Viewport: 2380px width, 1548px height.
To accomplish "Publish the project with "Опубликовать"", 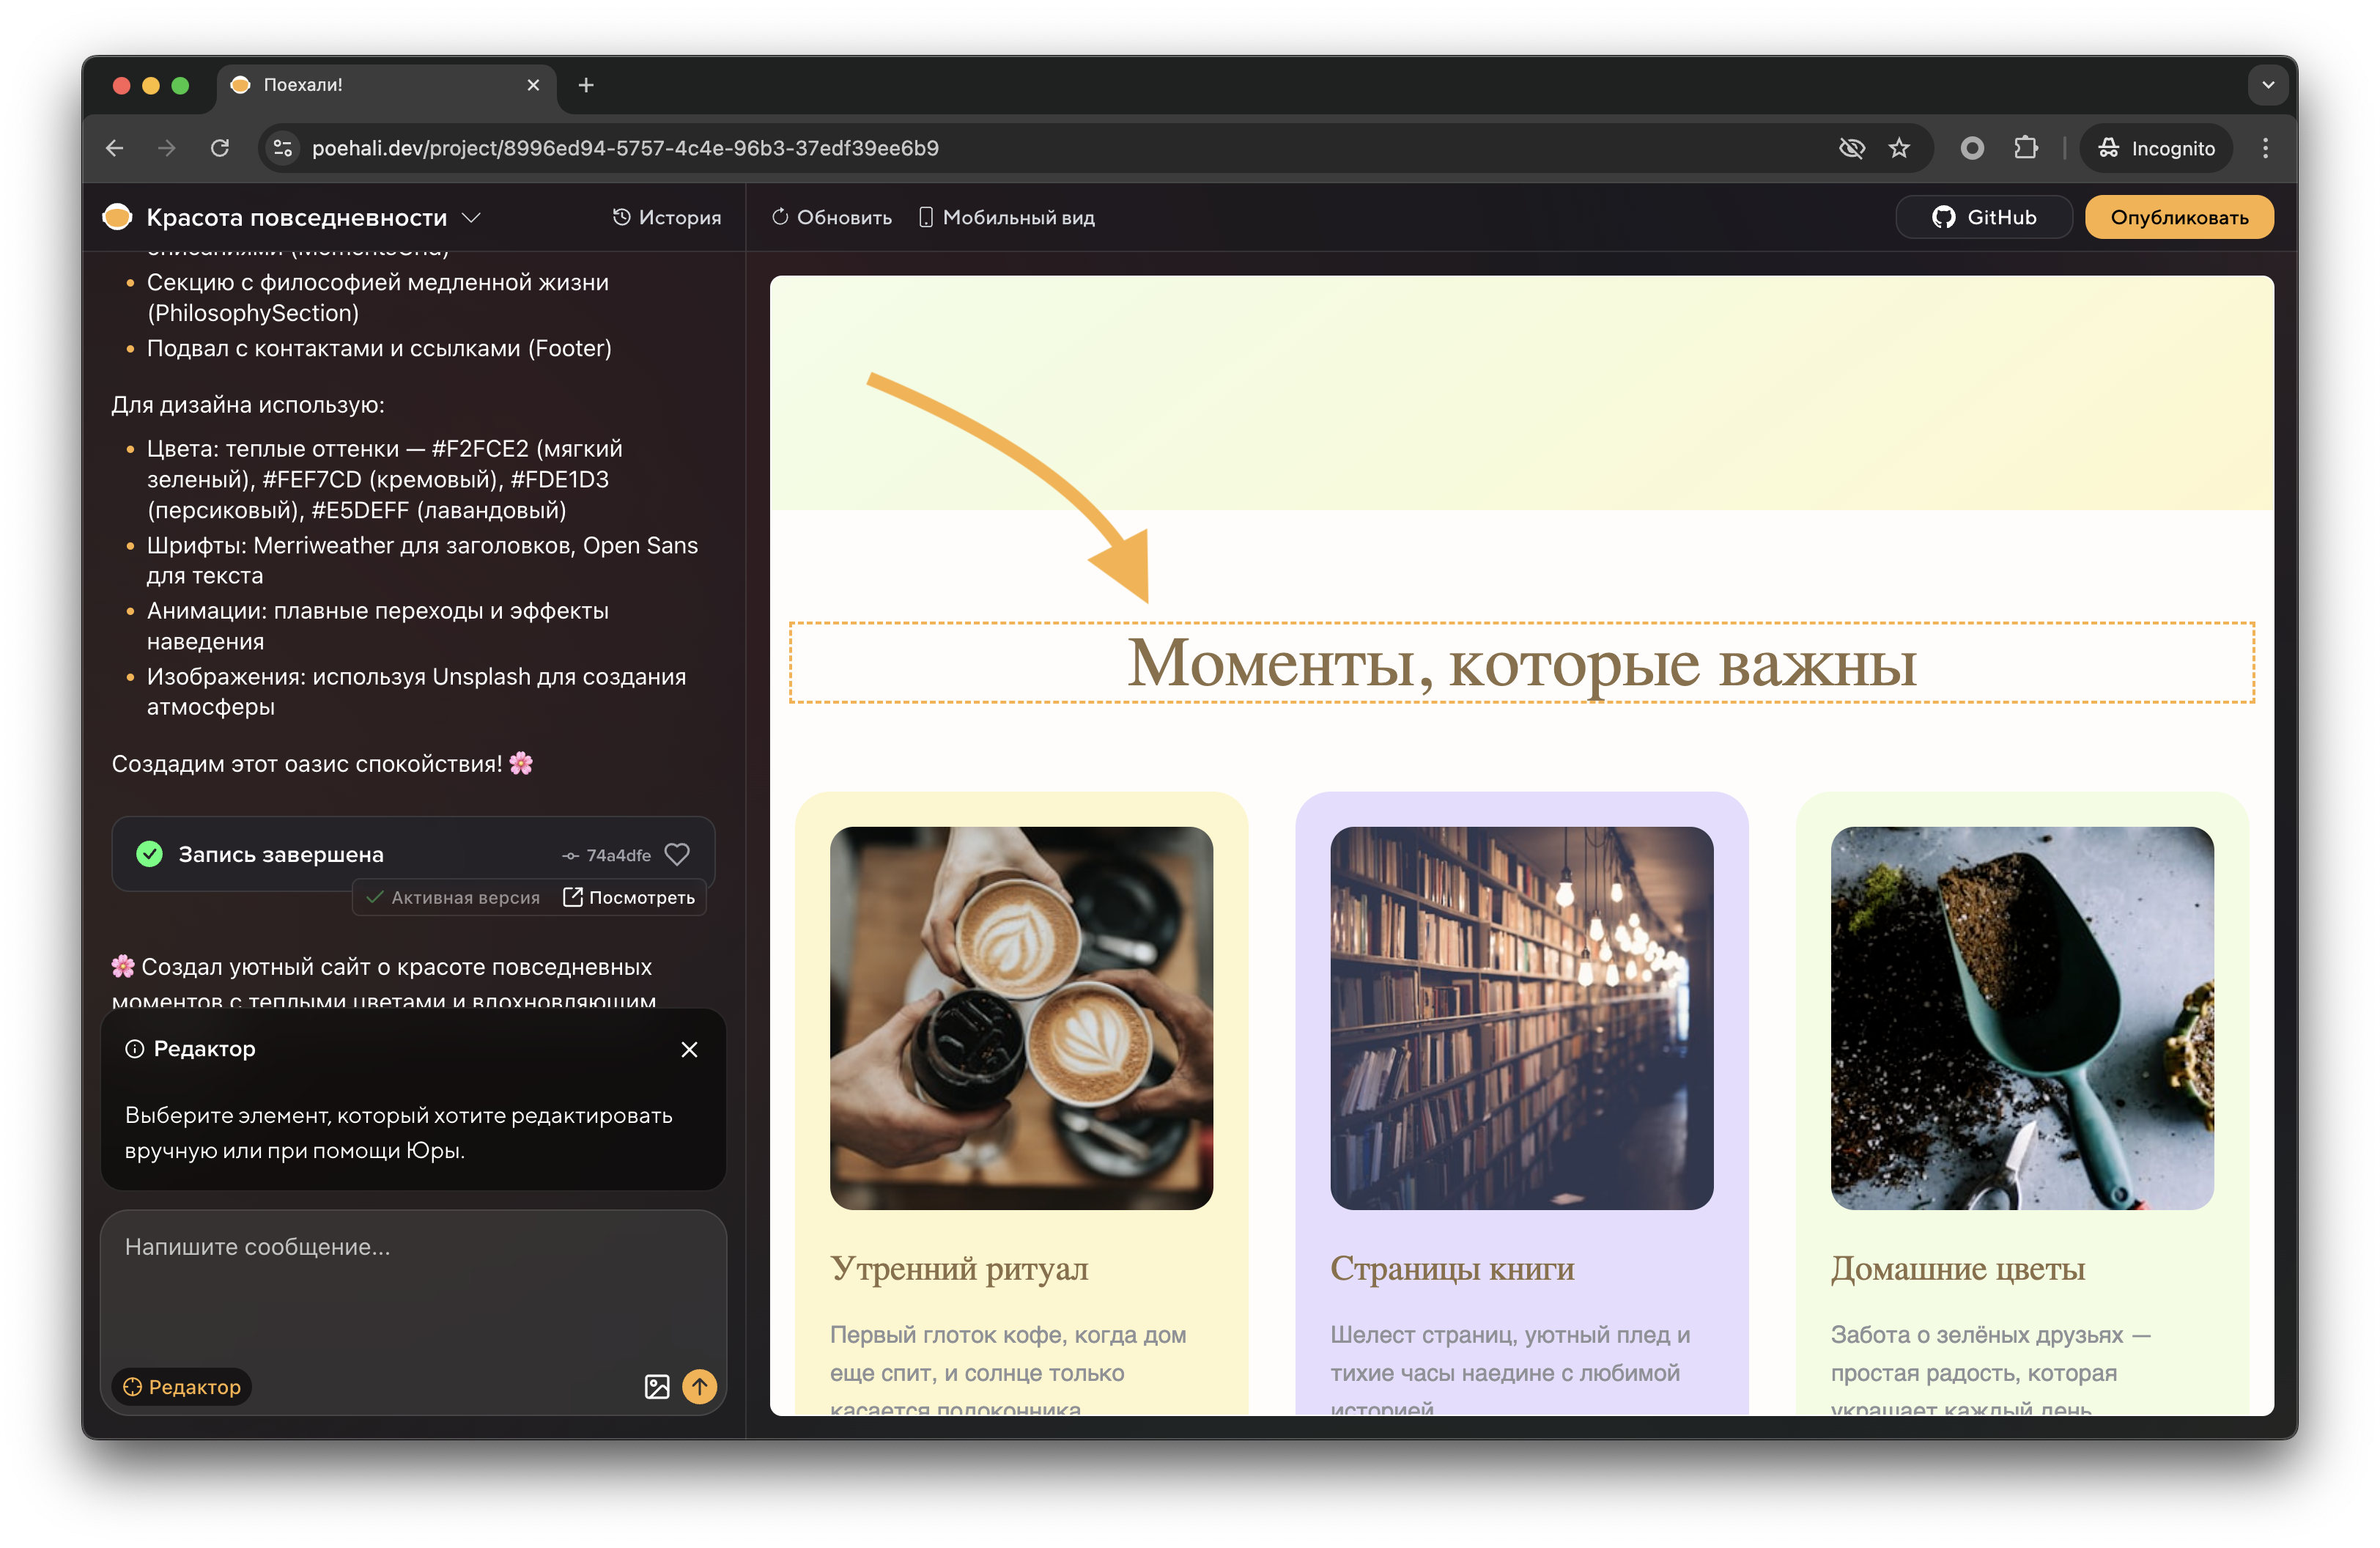I will [2179, 217].
